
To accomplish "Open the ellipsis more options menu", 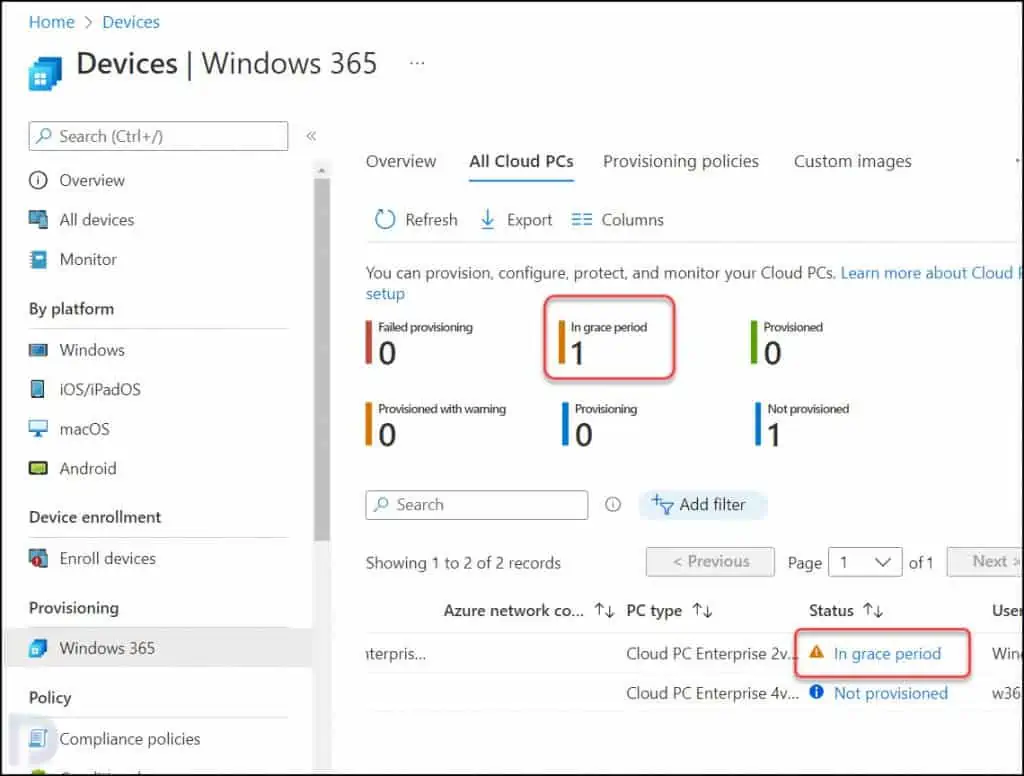I will 417,63.
